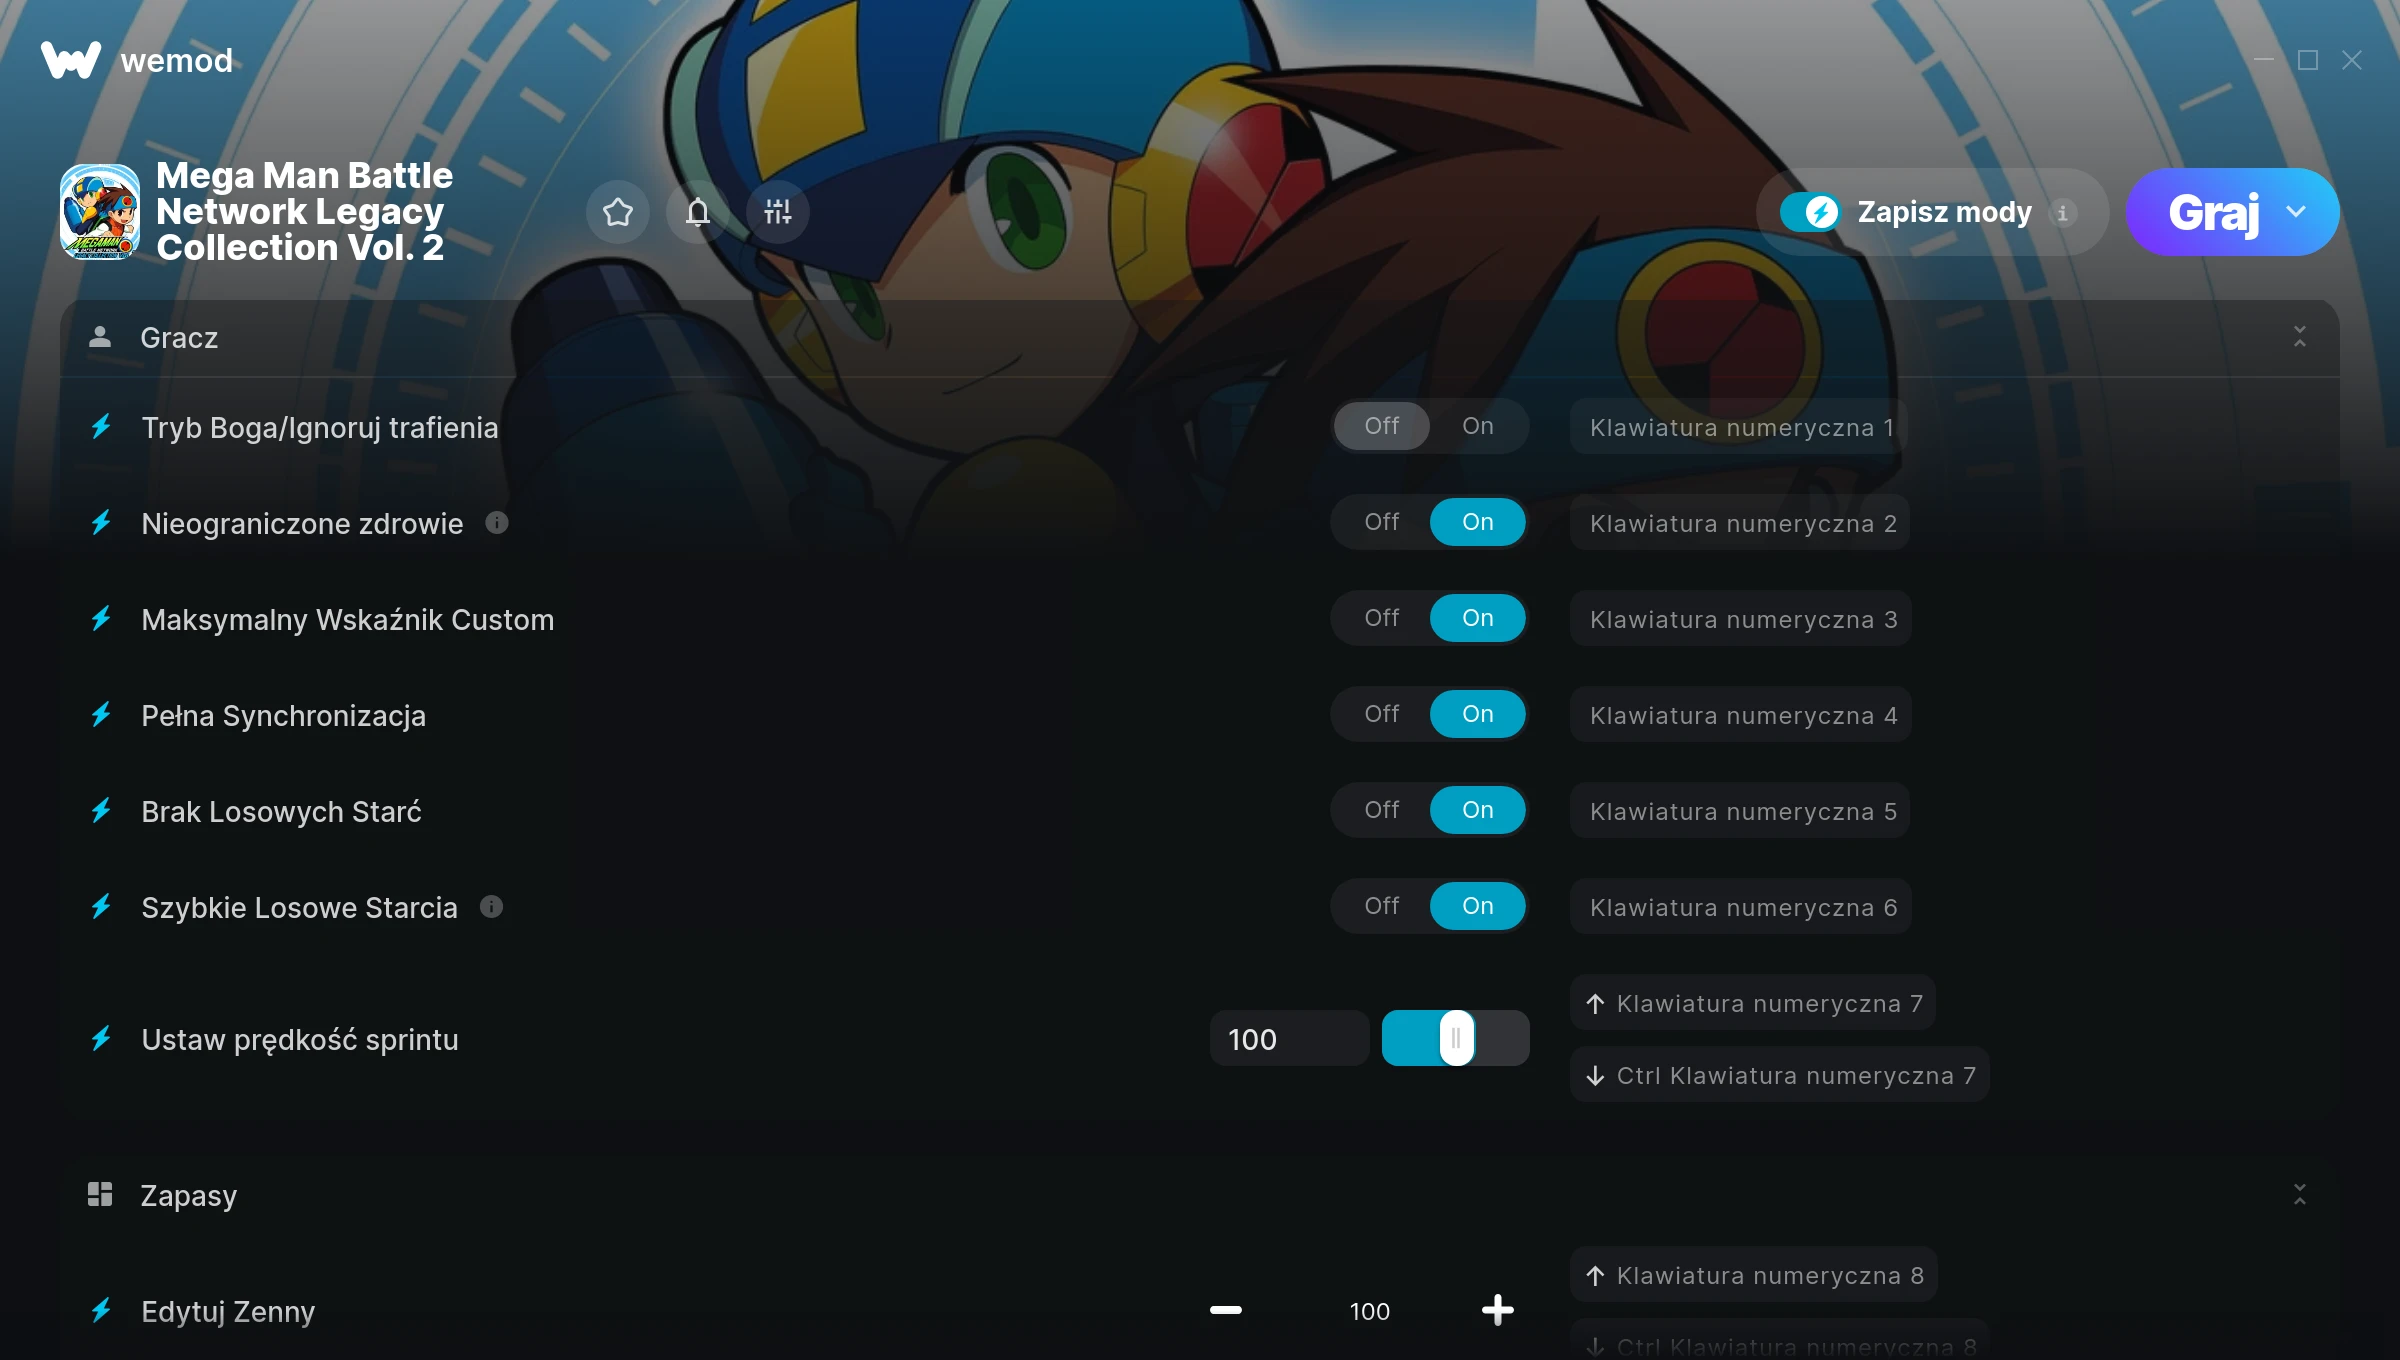
Task: Click the game cover thumbnail
Action: pos(100,212)
